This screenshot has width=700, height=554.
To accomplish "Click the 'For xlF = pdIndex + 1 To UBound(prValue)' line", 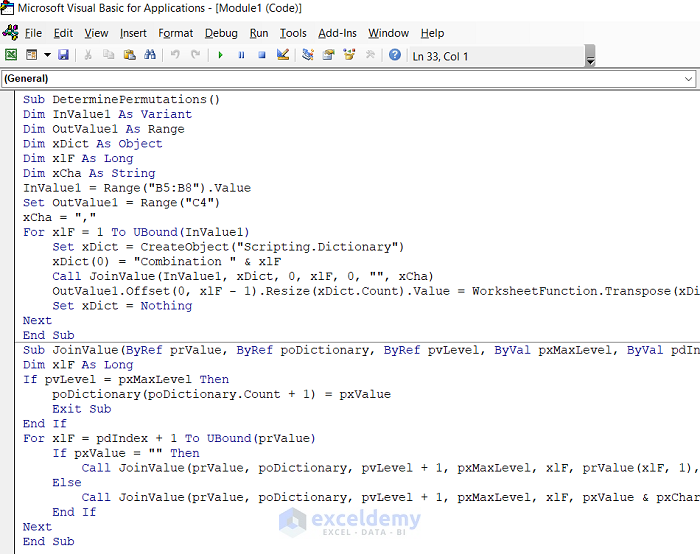I will [x=169, y=438].
